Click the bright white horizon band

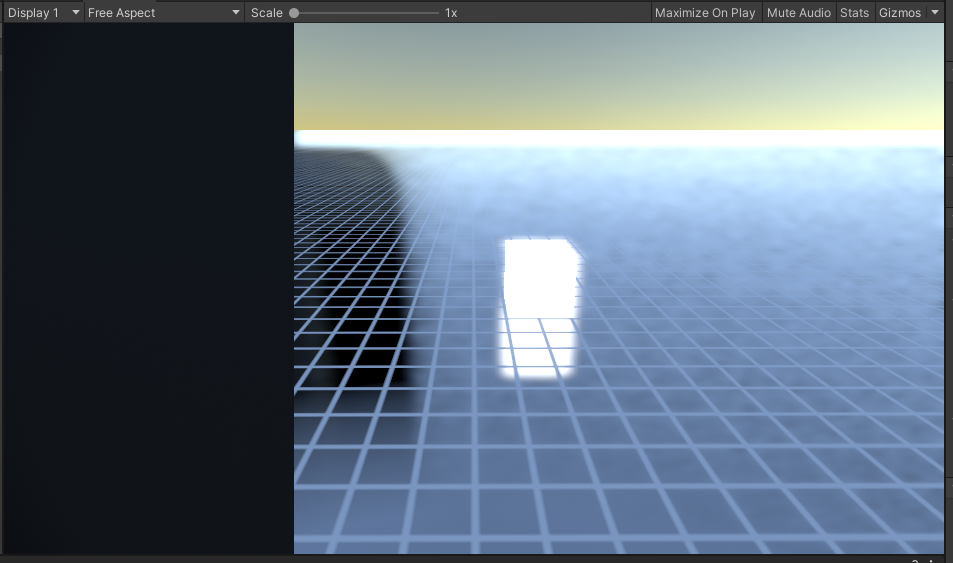(618, 138)
